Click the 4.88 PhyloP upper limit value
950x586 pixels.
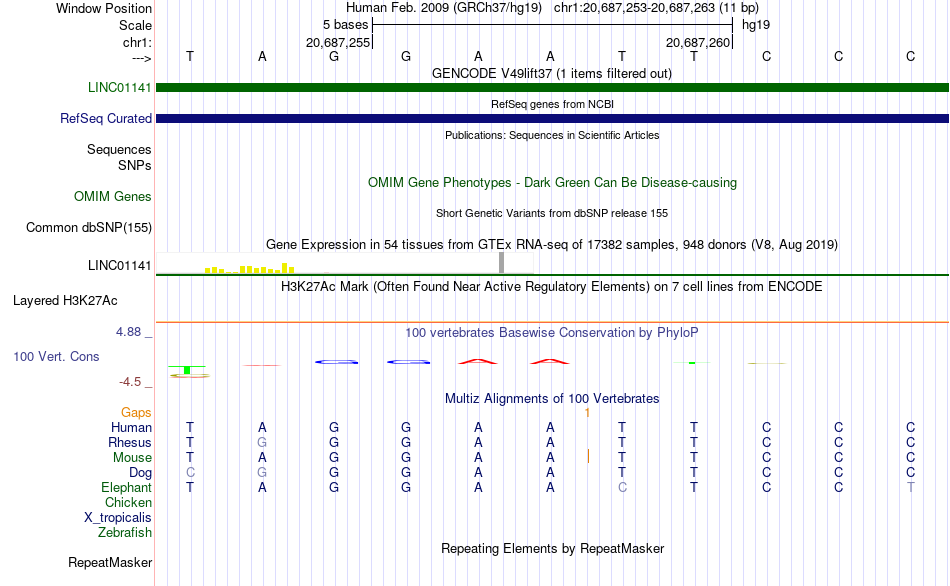(128, 331)
